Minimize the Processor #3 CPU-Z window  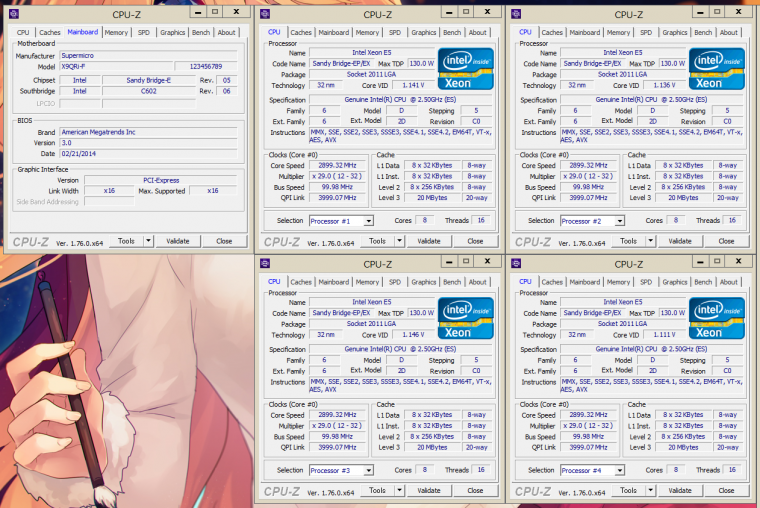point(449,262)
